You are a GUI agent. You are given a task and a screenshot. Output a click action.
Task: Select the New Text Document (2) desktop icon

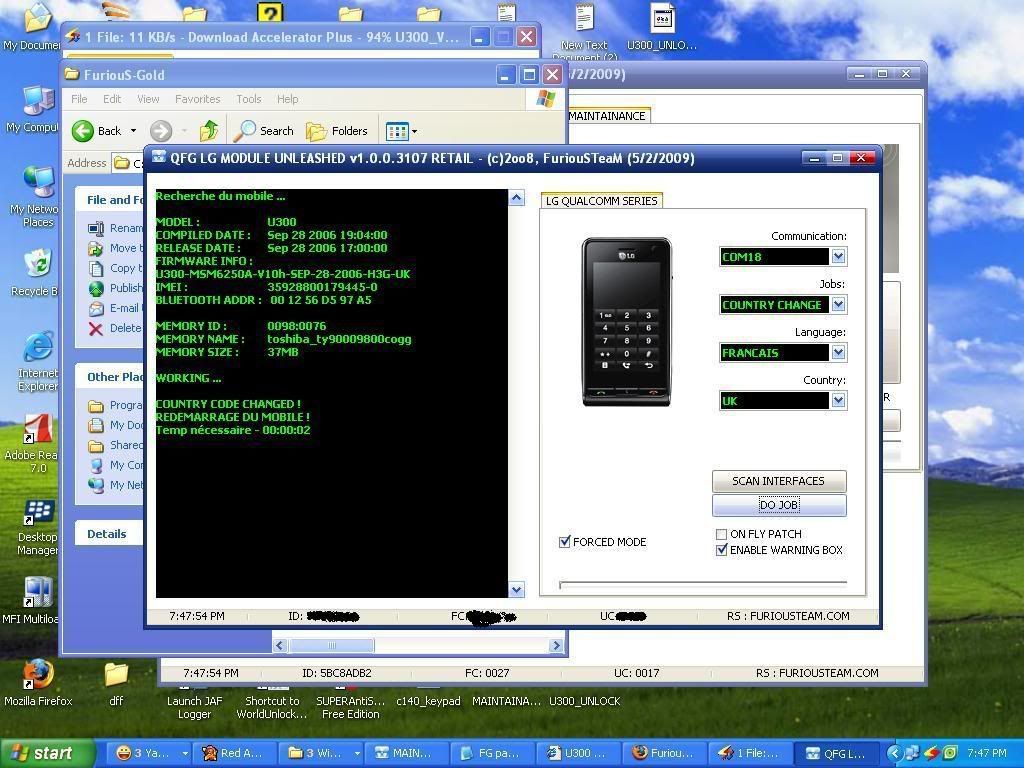[x=584, y=31]
